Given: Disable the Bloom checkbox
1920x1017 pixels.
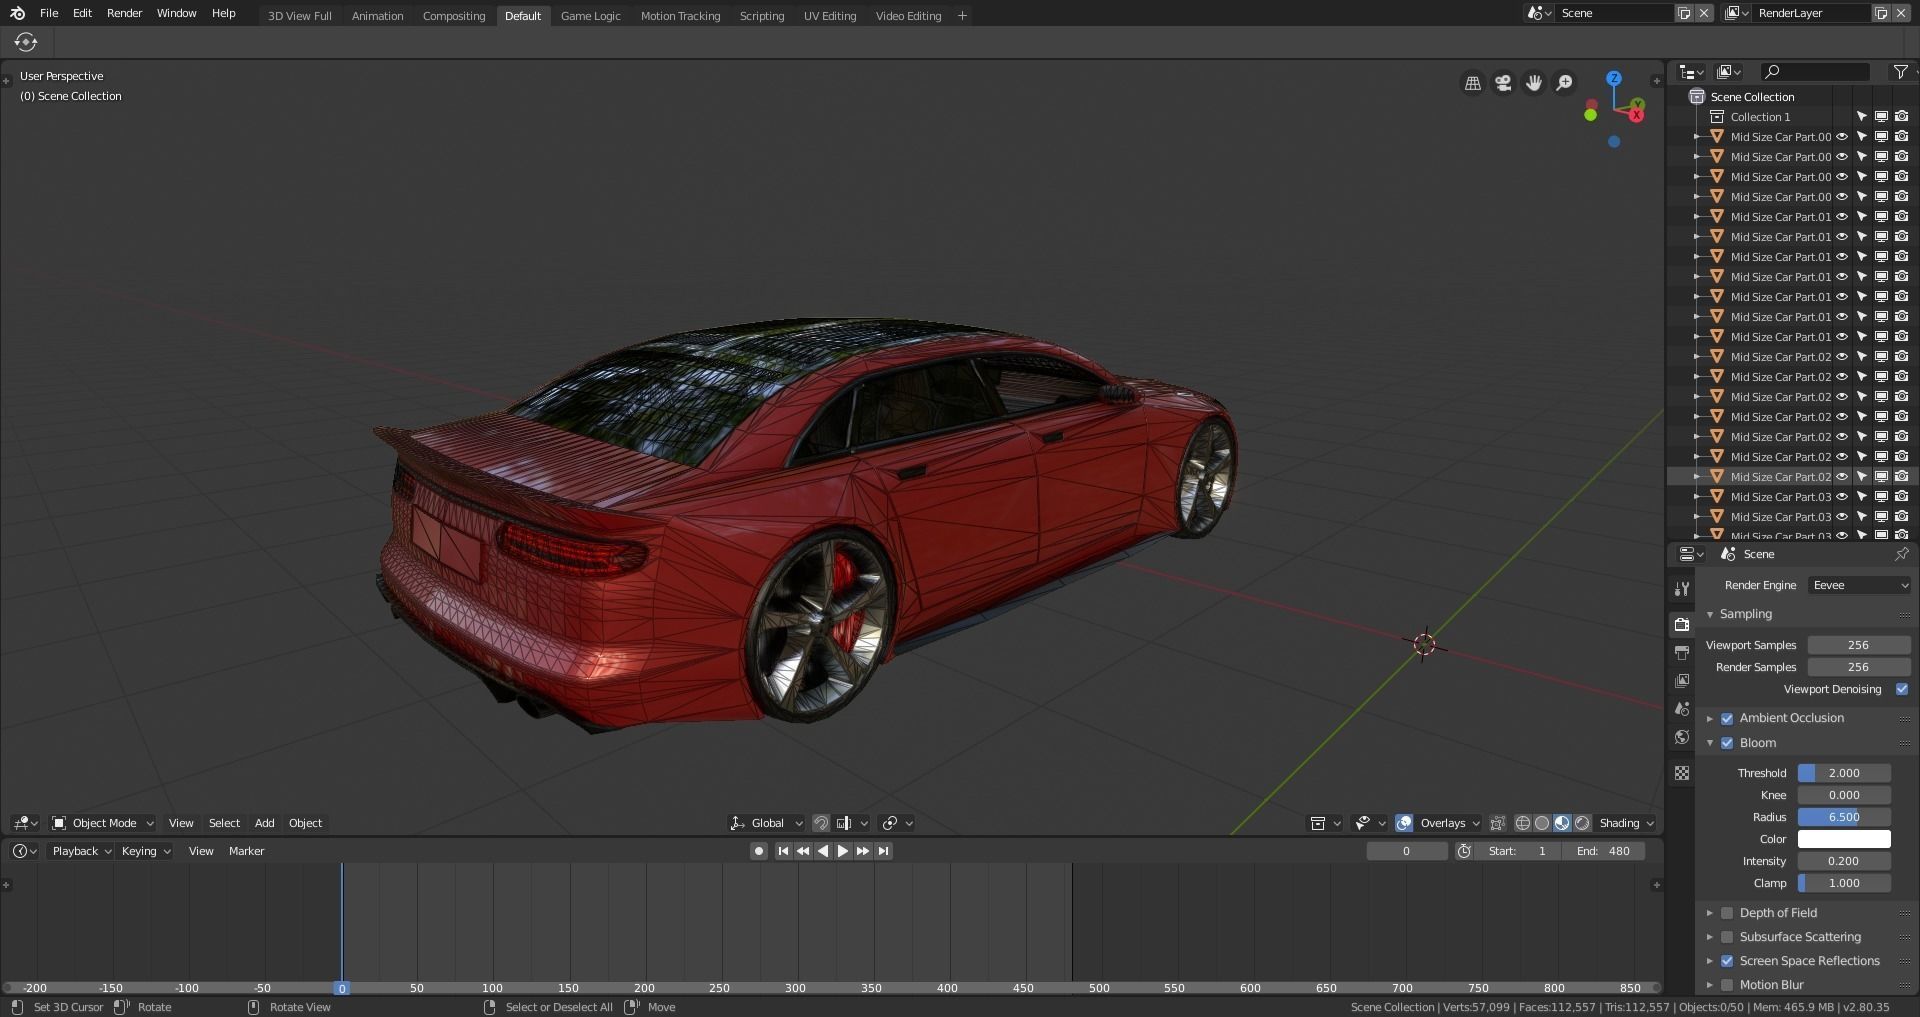Looking at the screenshot, I should (x=1727, y=743).
